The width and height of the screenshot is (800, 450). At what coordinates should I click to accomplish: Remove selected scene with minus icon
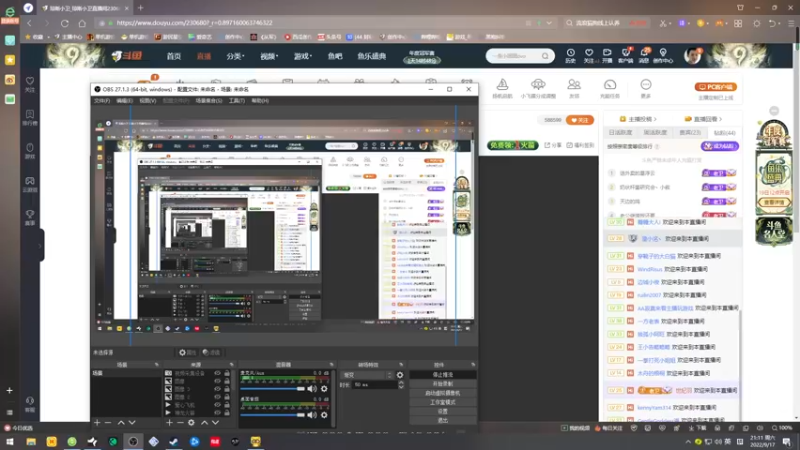click(108, 422)
